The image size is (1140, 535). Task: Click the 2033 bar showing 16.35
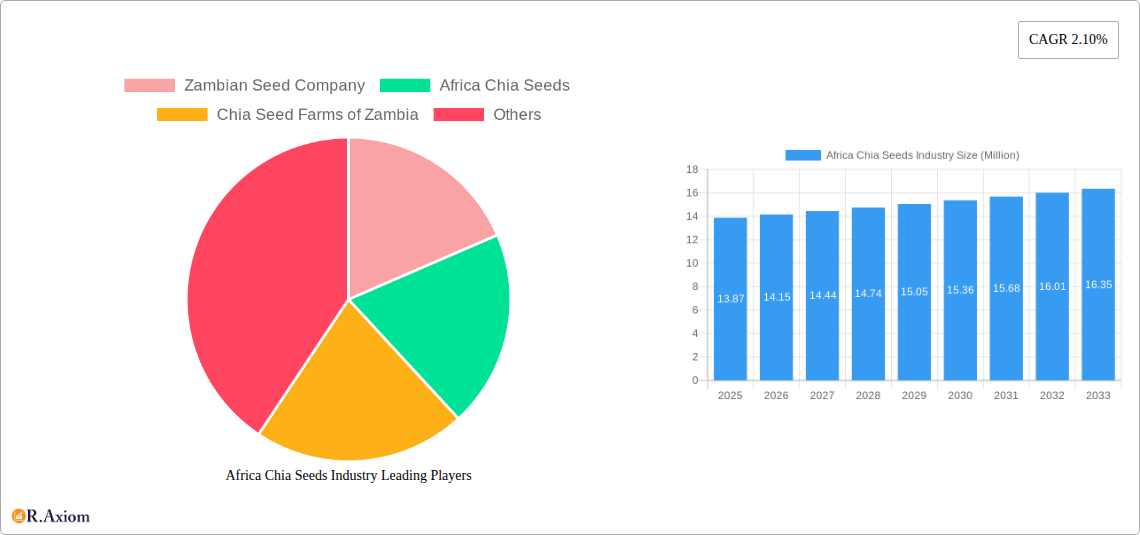[1099, 284]
